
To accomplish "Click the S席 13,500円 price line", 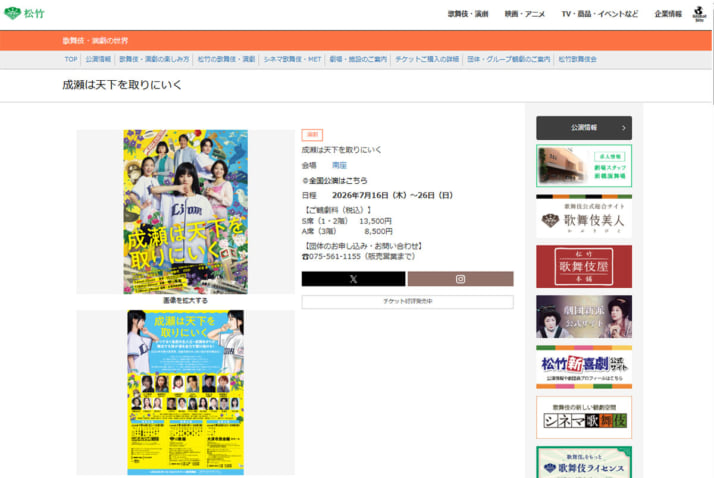I will [347, 221].
